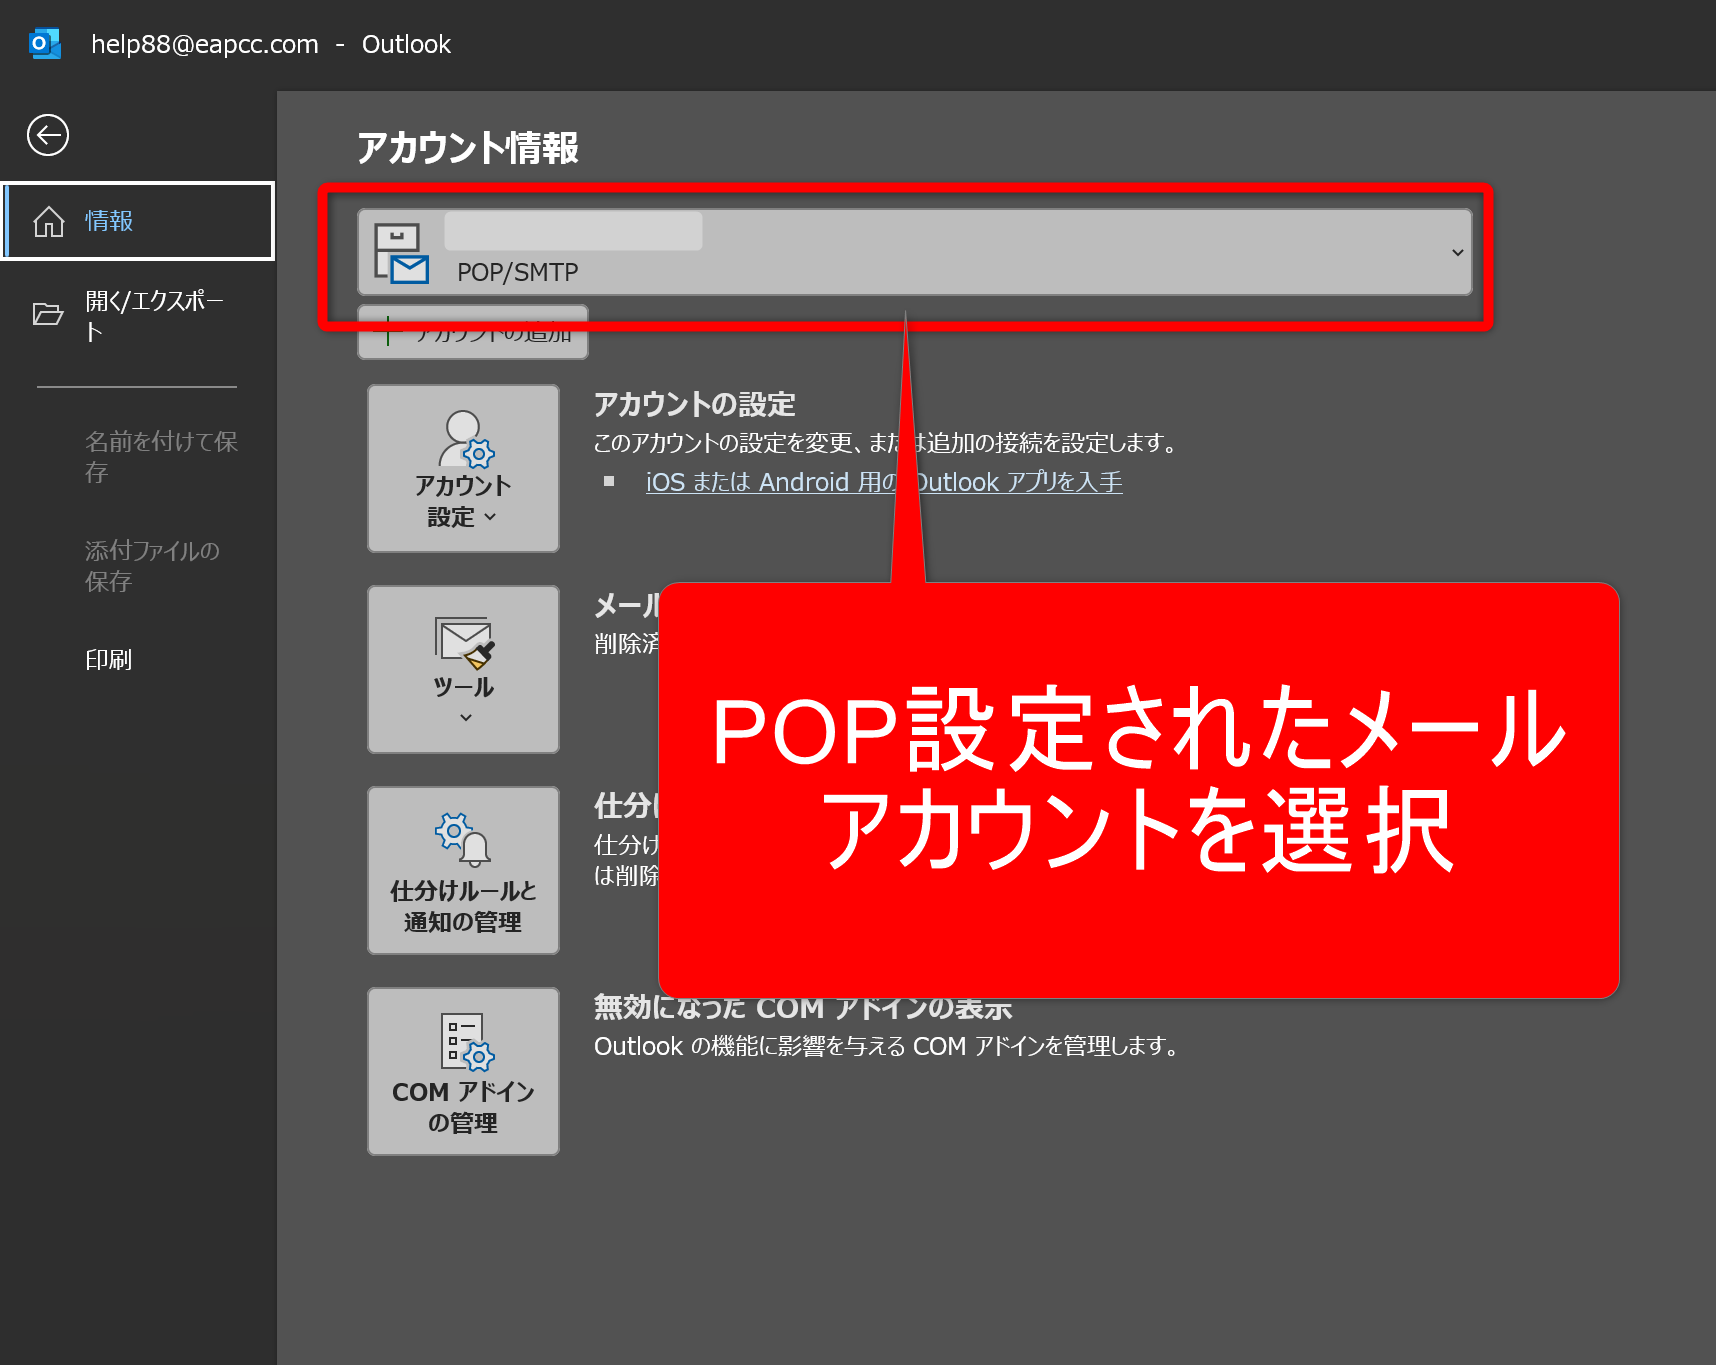The width and height of the screenshot is (1716, 1365).
Task: Click the POP/SMTP account type label
Action: click(517, 272)
